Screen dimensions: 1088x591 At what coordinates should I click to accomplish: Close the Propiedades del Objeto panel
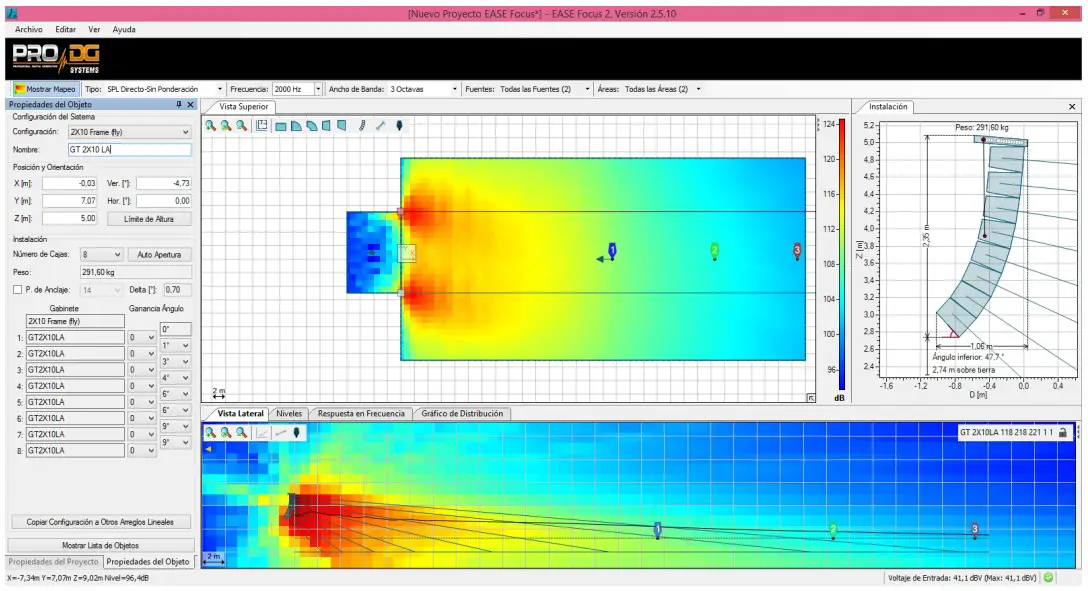[190, 104]
